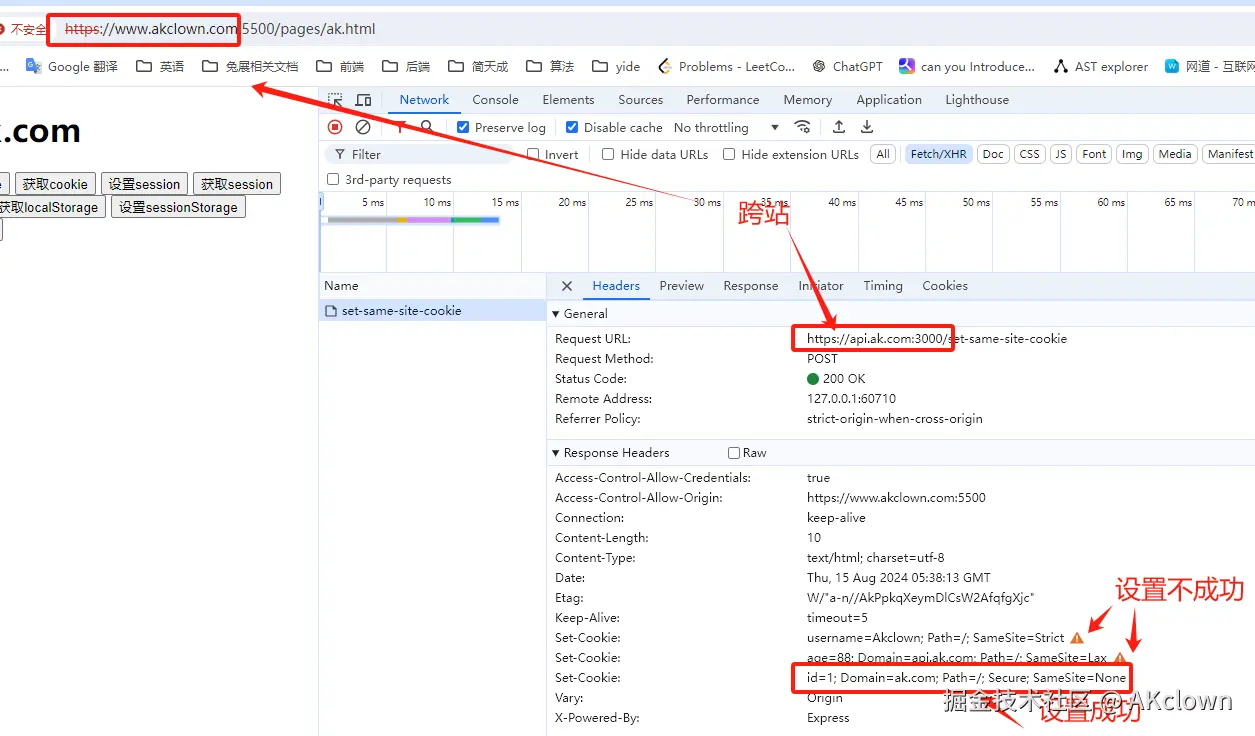Click the 获取session button
1255x736 pixels.
click(237, 184)
